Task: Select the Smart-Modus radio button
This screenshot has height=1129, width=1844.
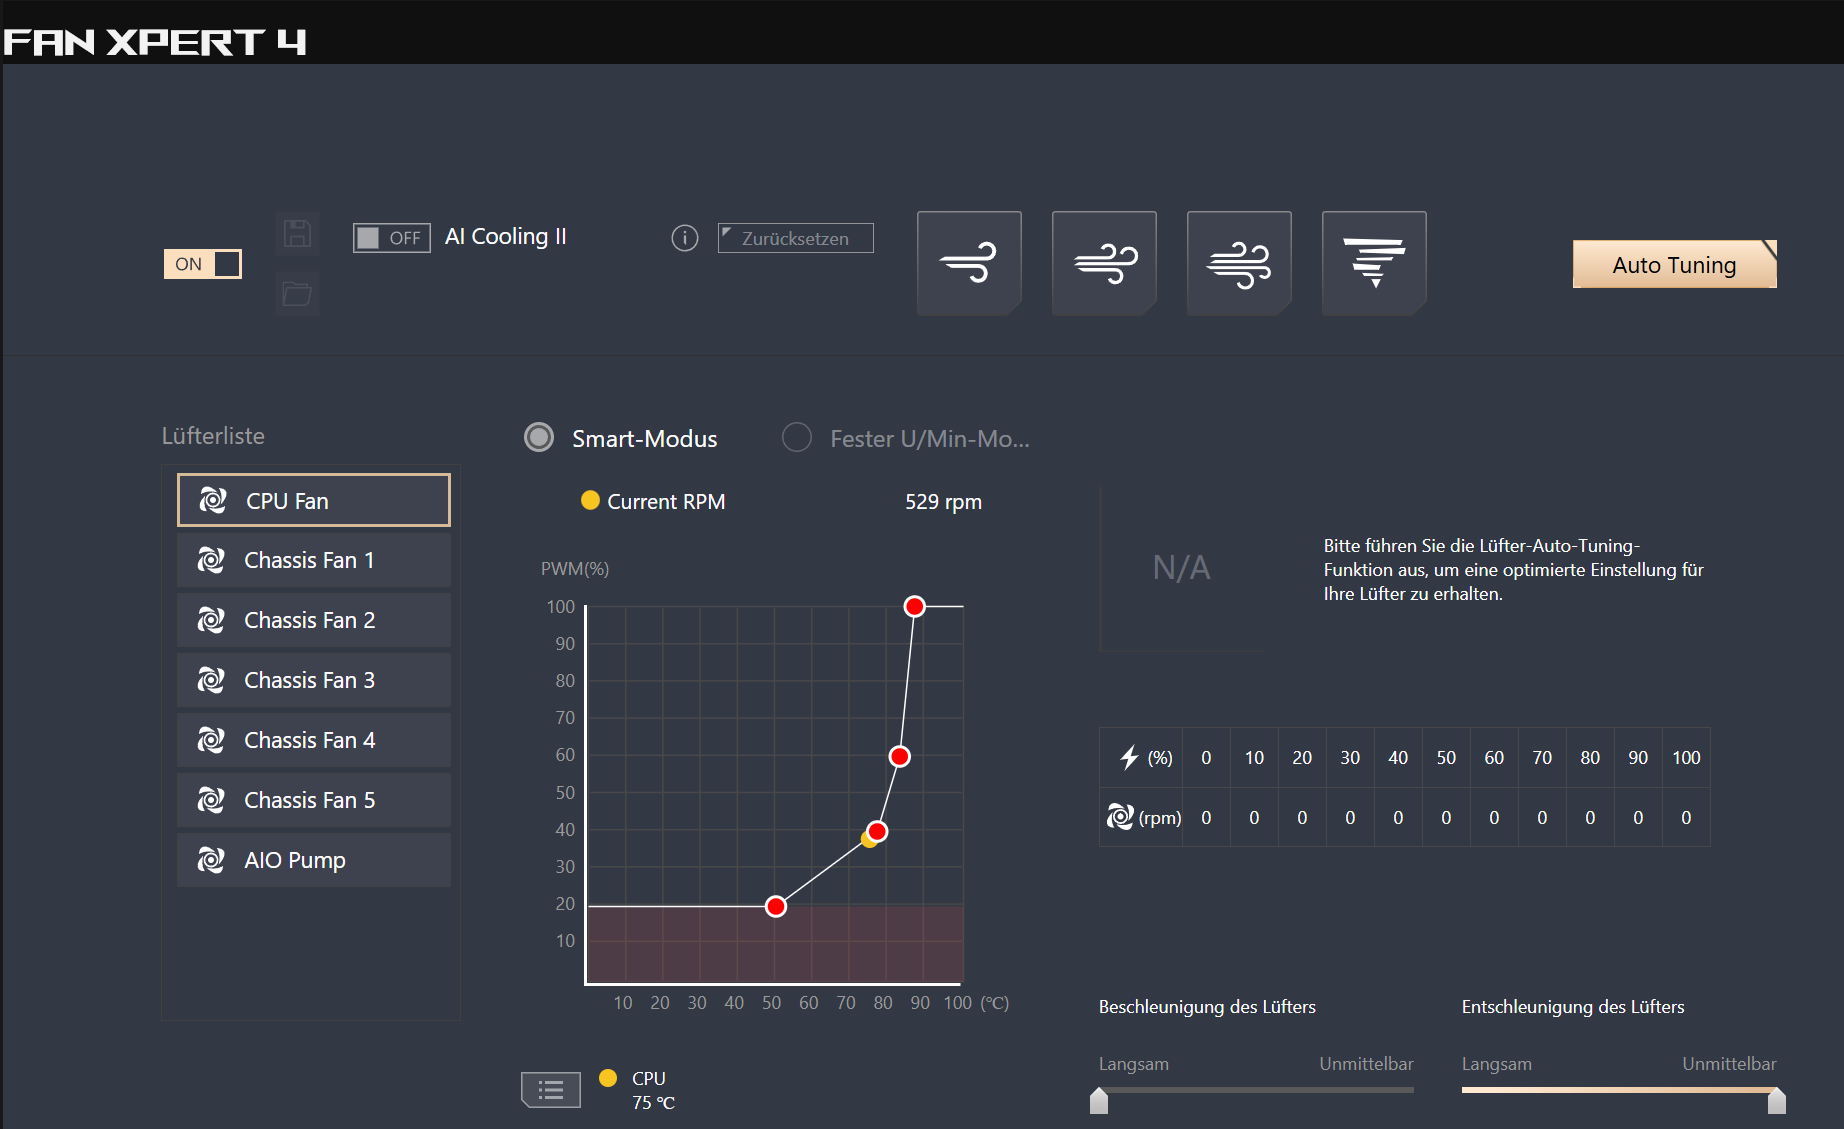Action: [x=539, y=438]
